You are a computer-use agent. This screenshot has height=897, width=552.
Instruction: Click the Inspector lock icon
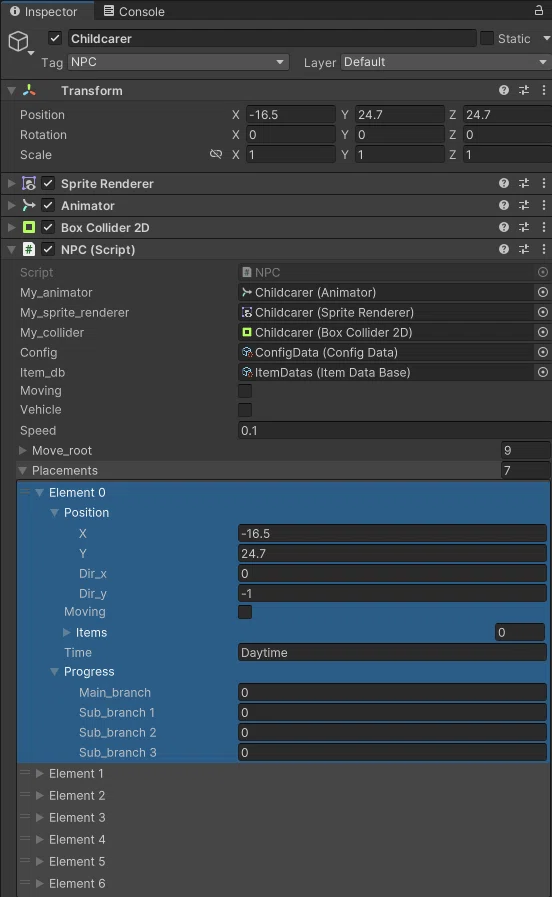(539, 10)
